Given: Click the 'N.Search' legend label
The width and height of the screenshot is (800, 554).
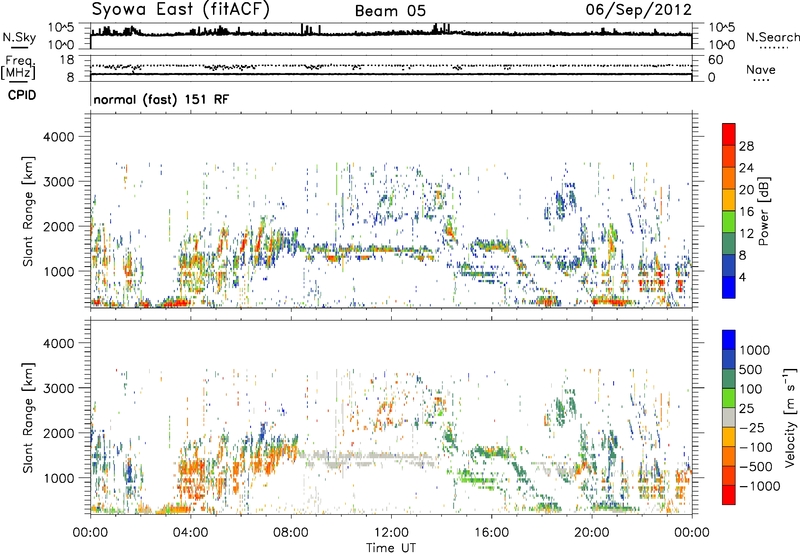Looking at the screenshot, I should [772, 37].
